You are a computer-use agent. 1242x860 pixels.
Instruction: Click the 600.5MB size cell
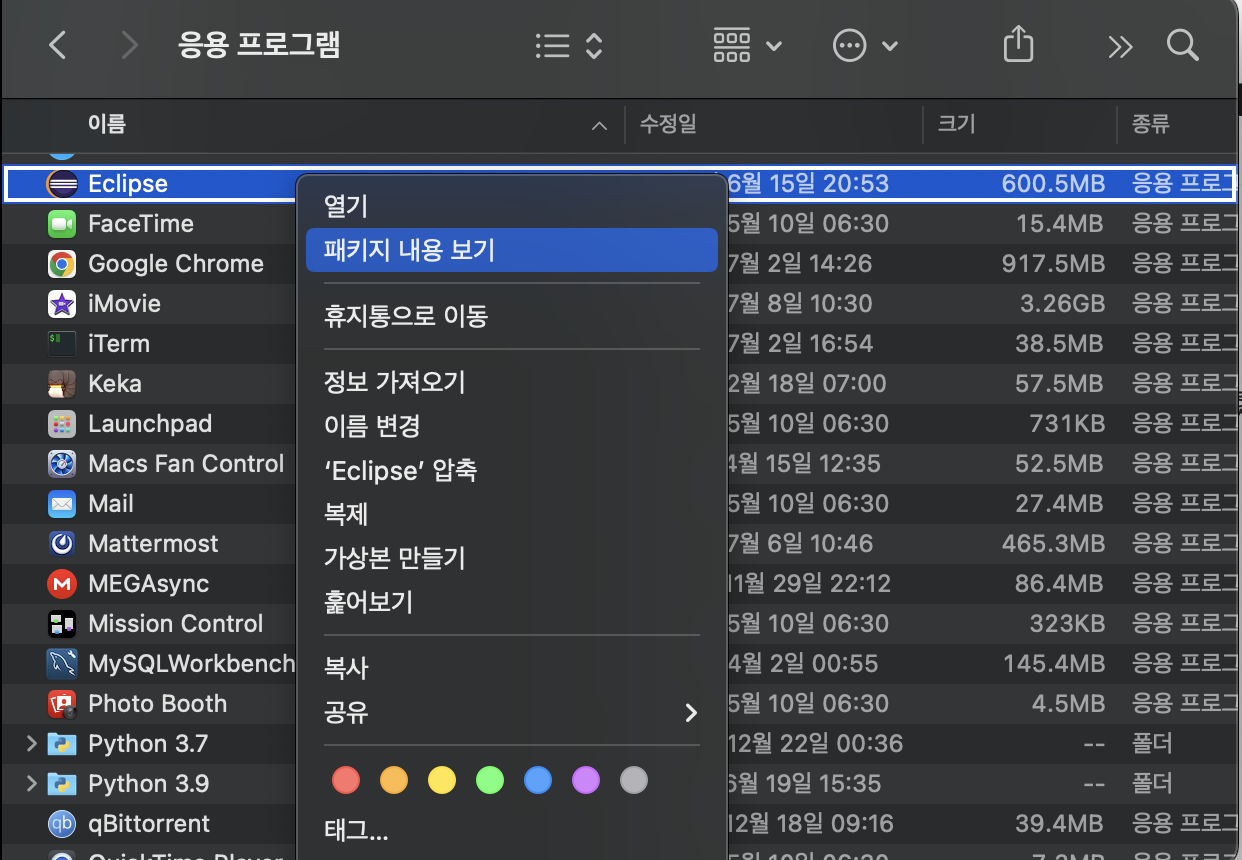click(x=1053, y=184)
